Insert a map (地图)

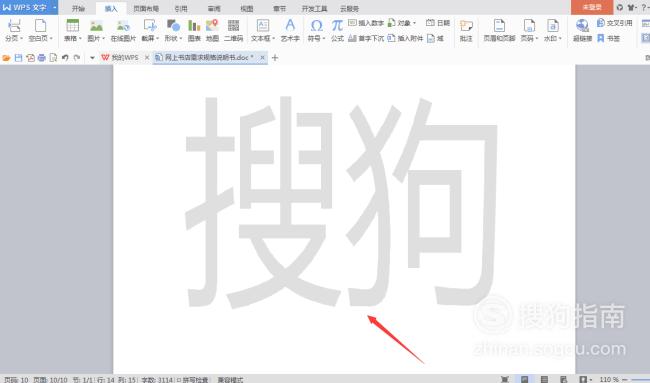pos(212,30)
